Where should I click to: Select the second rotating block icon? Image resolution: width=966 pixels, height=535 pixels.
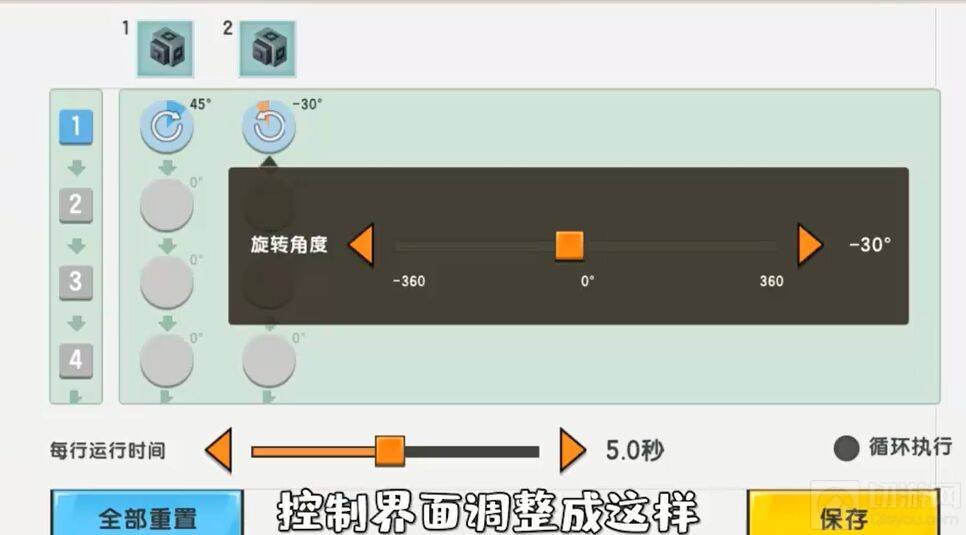click(267, 49)
